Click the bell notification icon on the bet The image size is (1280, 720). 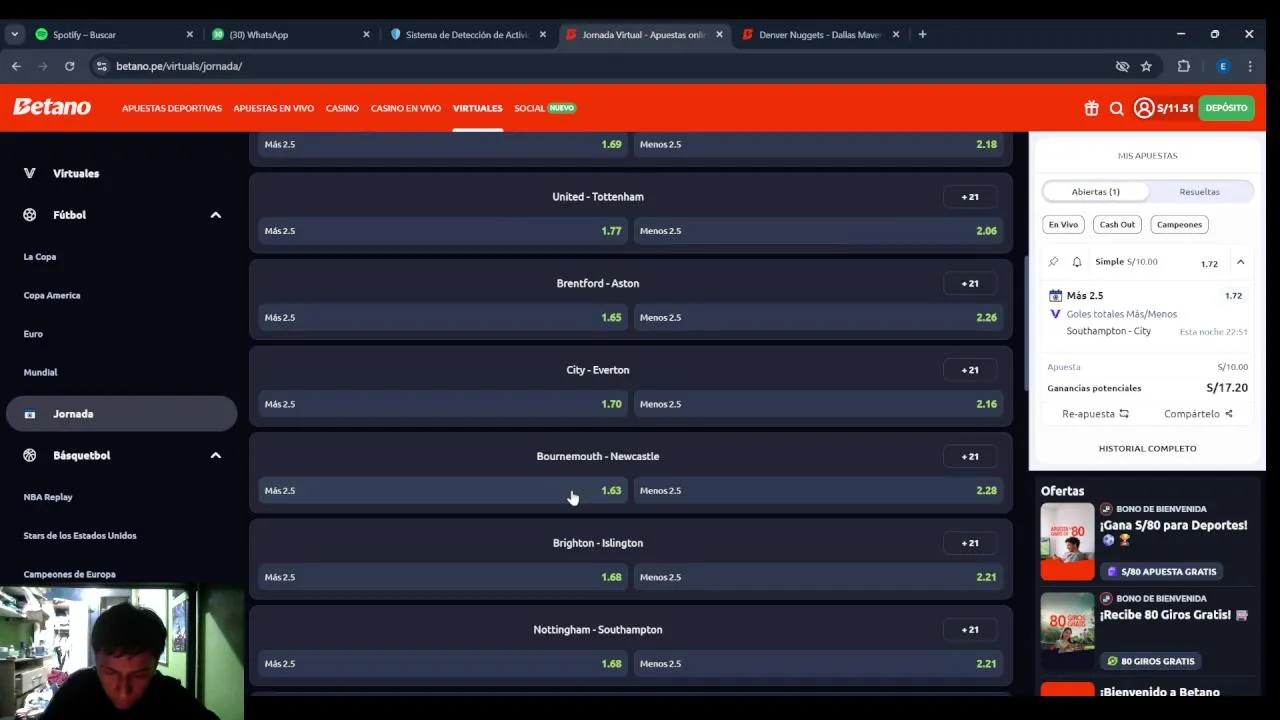point(1077,262)
